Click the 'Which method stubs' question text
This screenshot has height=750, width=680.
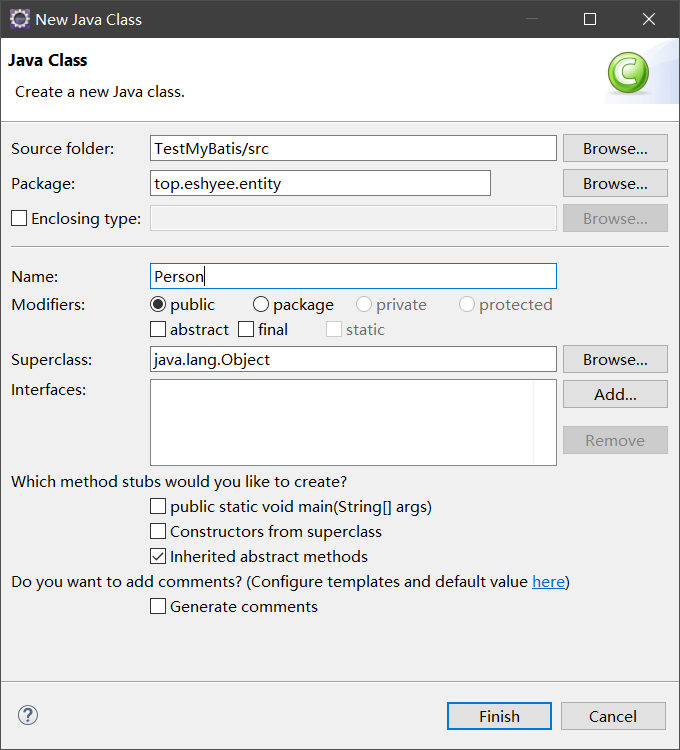point(179,481)
